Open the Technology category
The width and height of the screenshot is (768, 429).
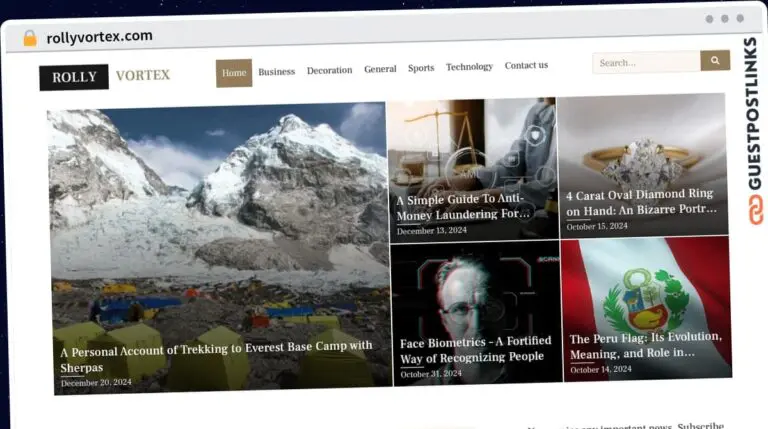(x=469, y=67)
